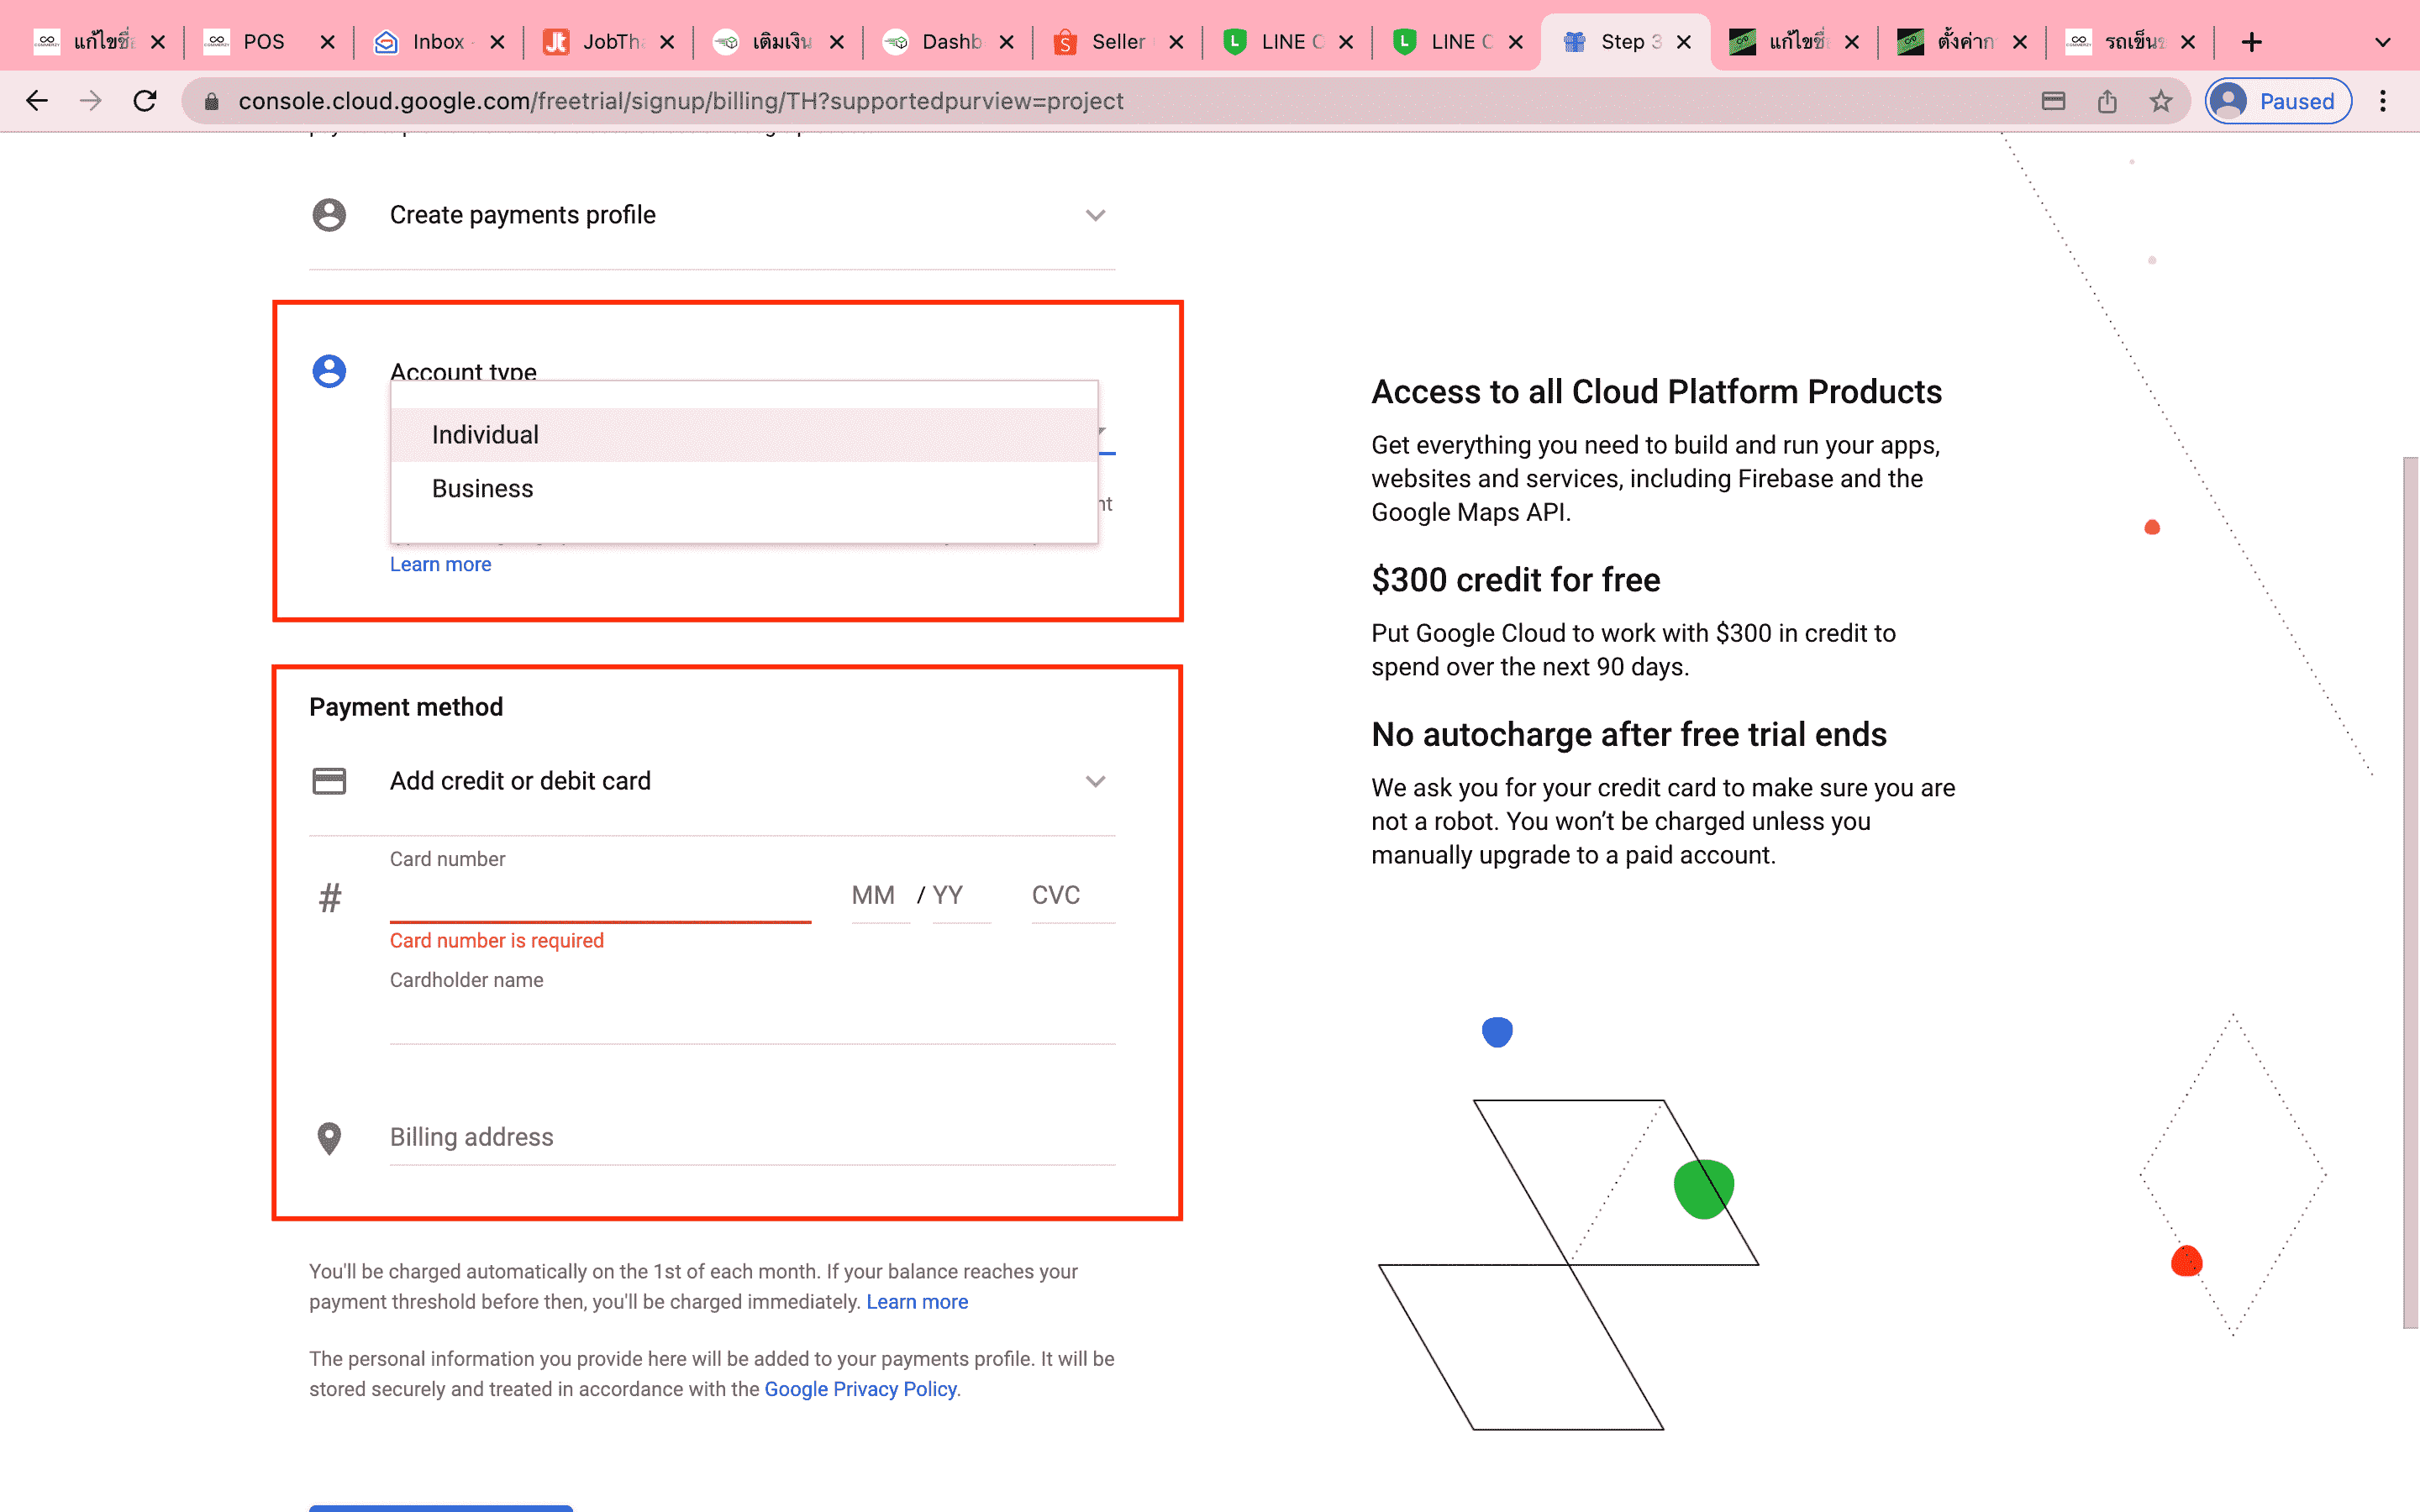
Task: Bookmark this page with the star icon
Action: 2161,101
